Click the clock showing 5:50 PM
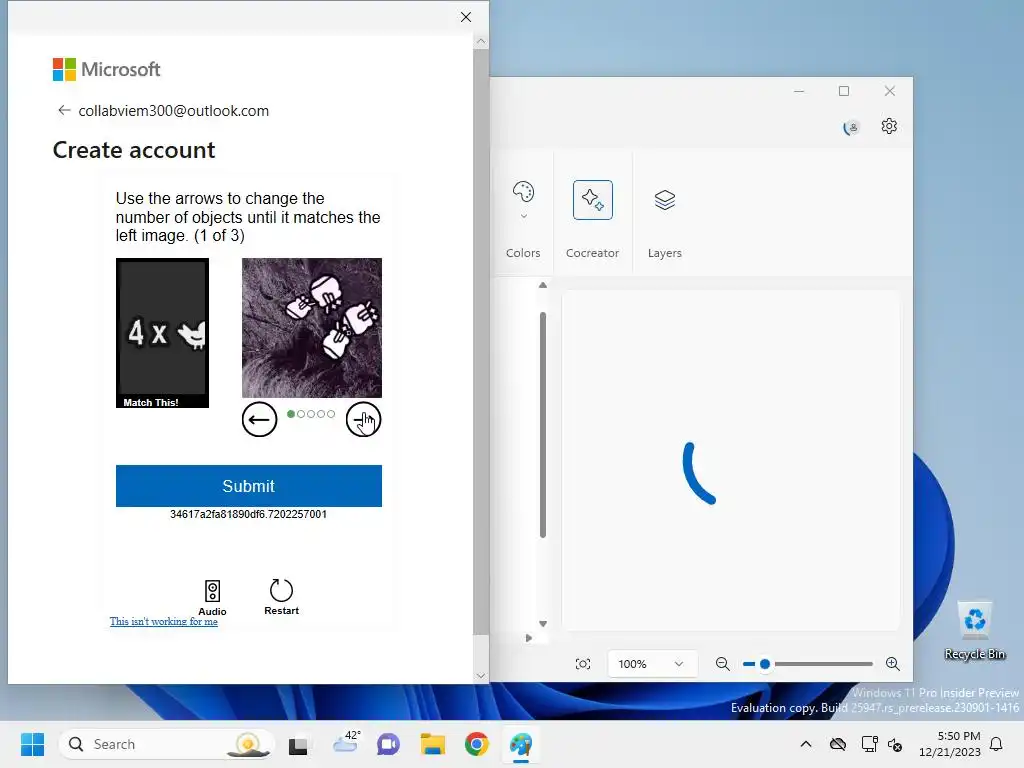1024x768 pixels. tap(950, 744)
